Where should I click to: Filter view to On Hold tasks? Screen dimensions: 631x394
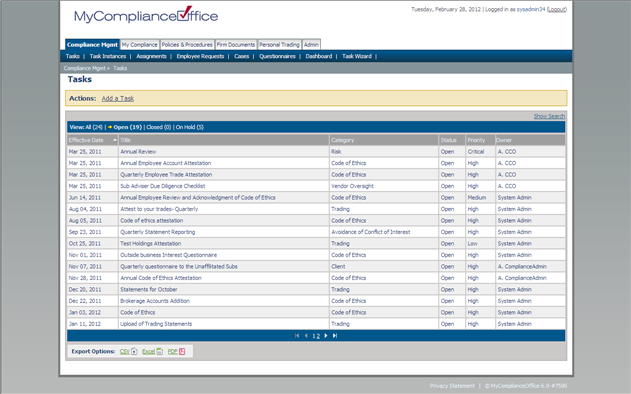[190, 127]
